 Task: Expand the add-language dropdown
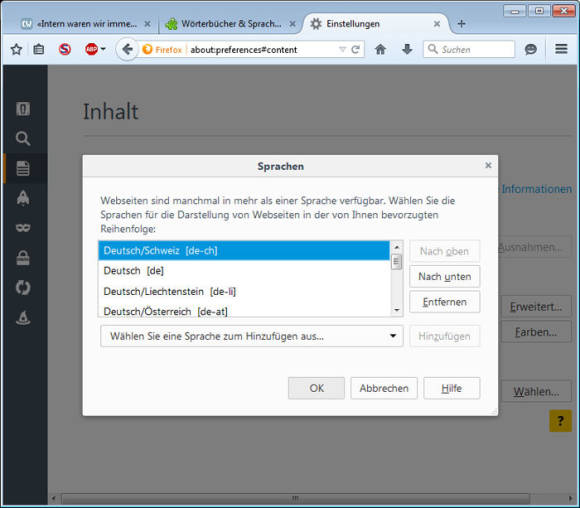pos(252,336)
